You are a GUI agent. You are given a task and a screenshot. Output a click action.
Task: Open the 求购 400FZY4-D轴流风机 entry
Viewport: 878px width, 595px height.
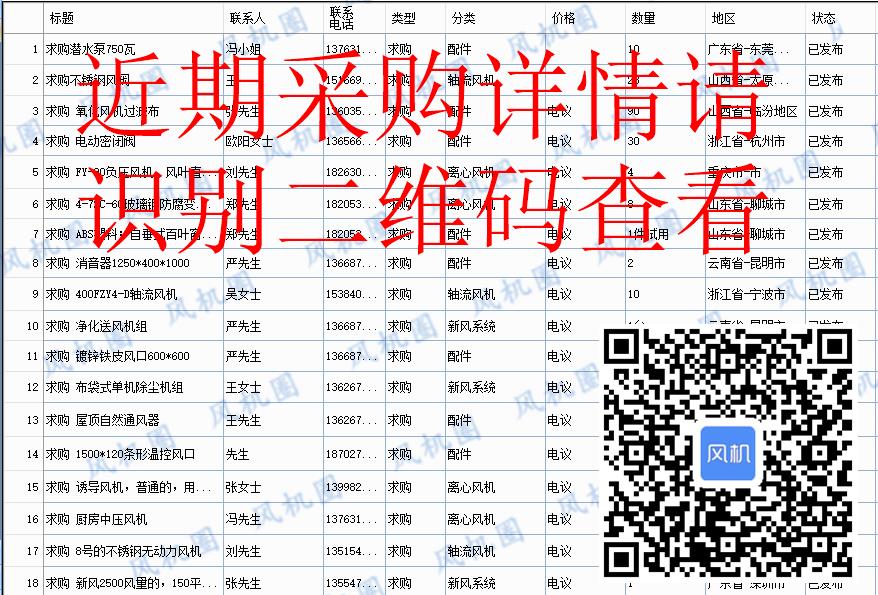click(x=111, y=295)
